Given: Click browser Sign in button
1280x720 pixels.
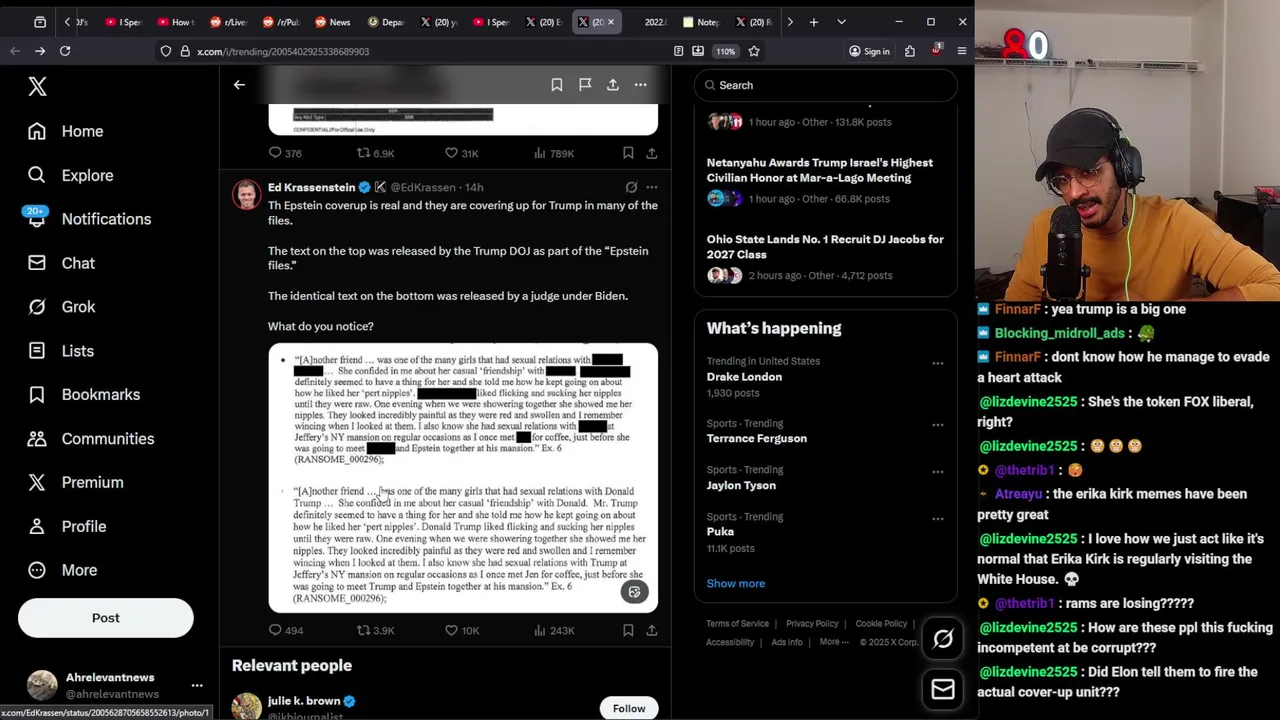Looking at the screenshot, I should (x=869, y=51).
